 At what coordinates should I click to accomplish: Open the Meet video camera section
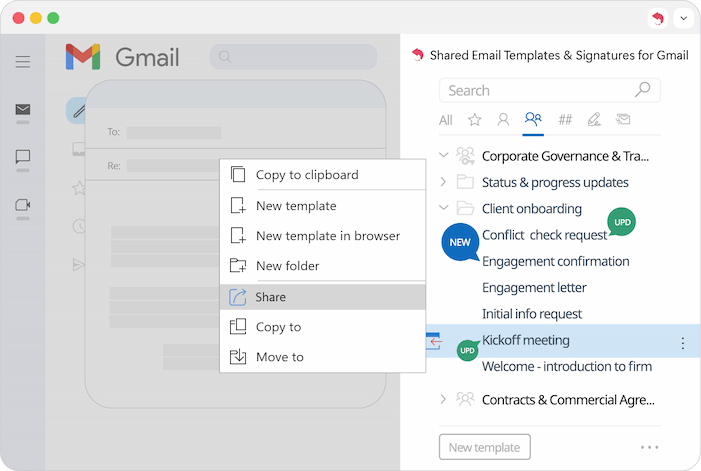[x=23, y=205]
